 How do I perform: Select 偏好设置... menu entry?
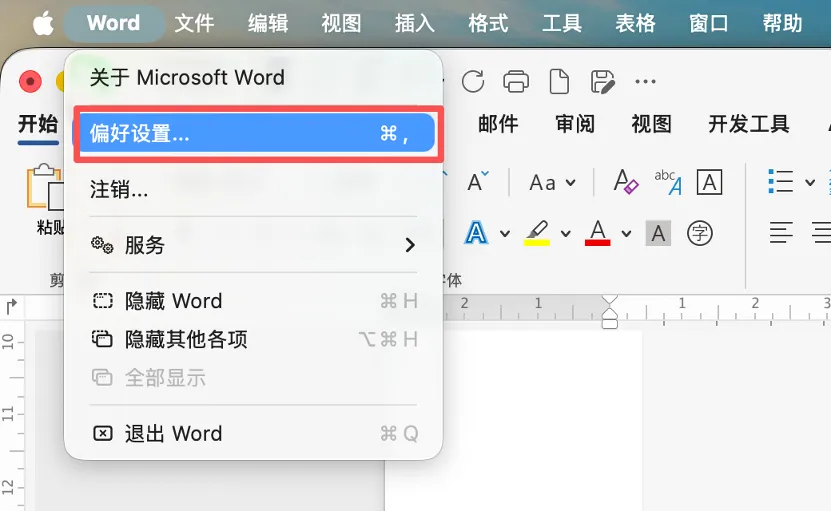coord(254,133)
